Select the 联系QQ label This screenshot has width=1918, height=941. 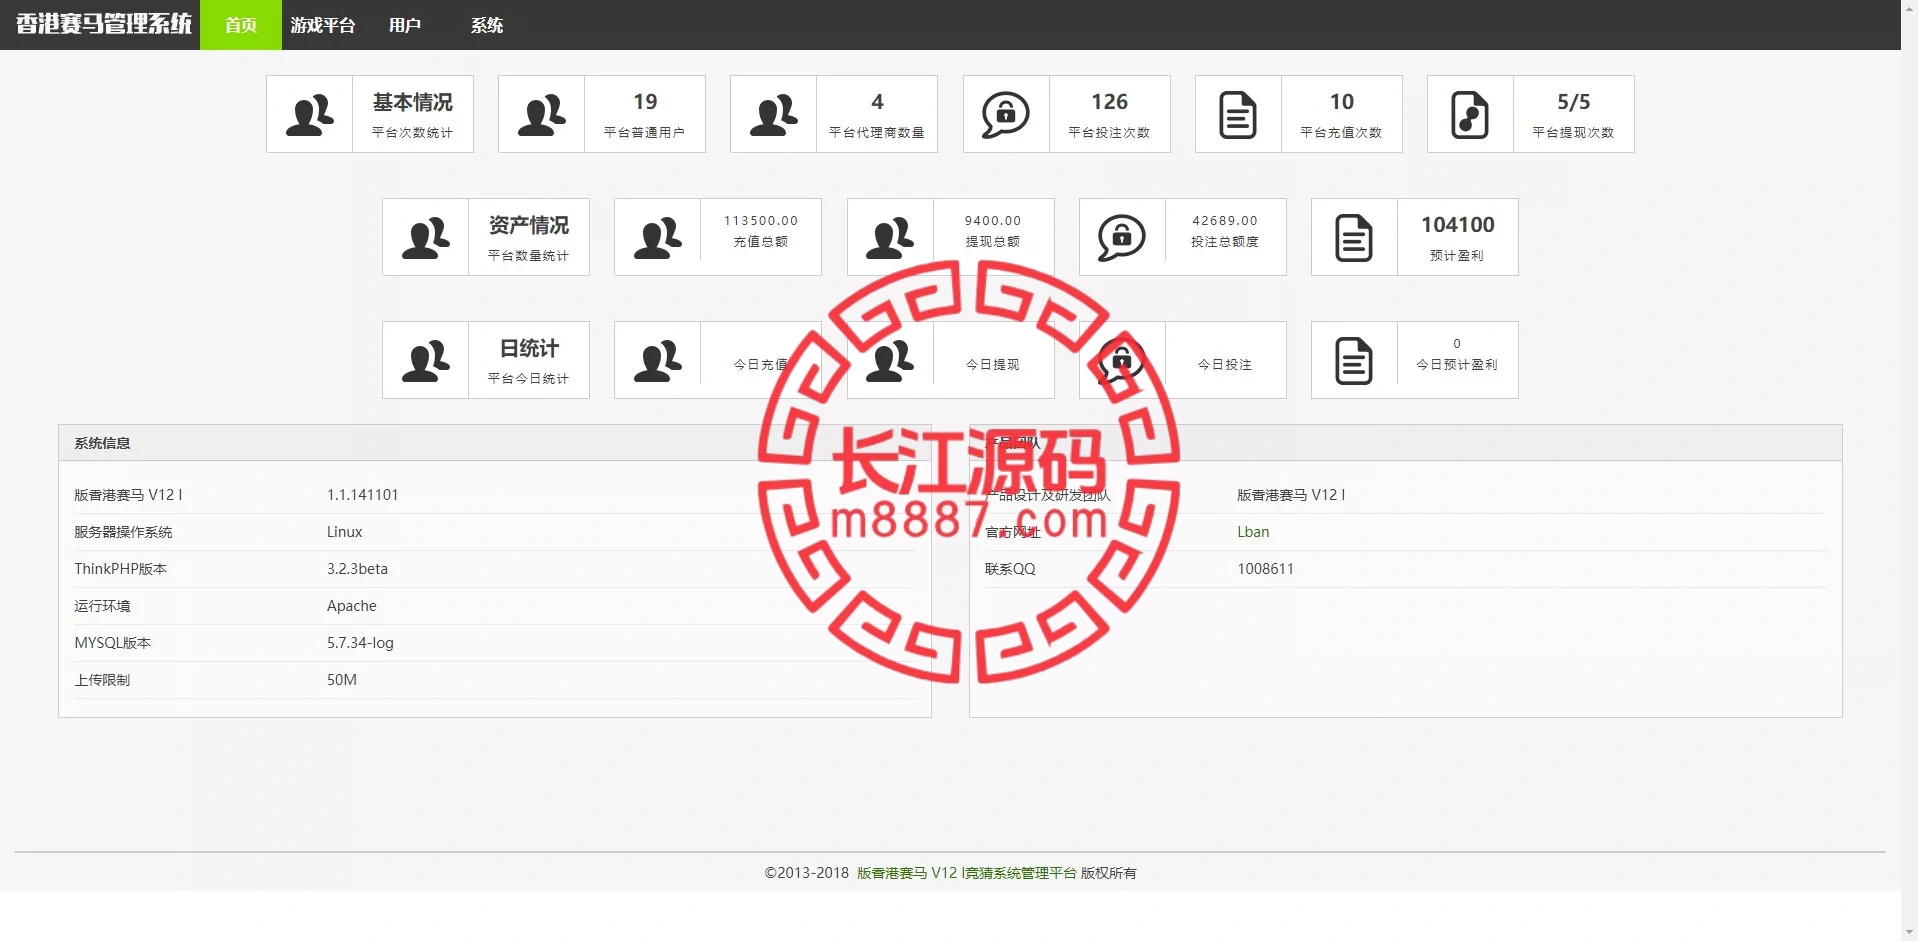point(1010,569)
